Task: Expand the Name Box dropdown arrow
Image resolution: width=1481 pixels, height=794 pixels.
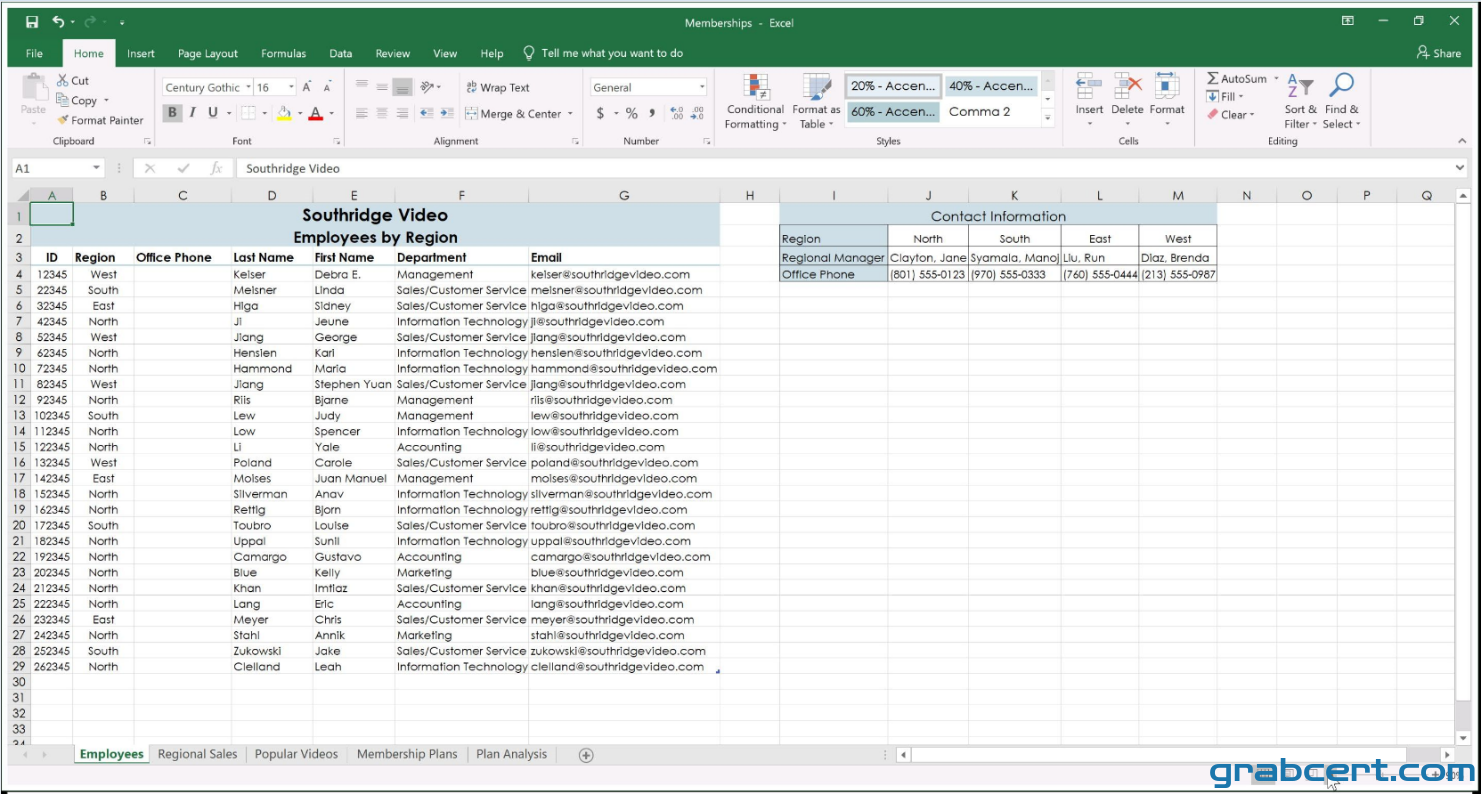Action: pyautogui.click(x=97, y=168)
